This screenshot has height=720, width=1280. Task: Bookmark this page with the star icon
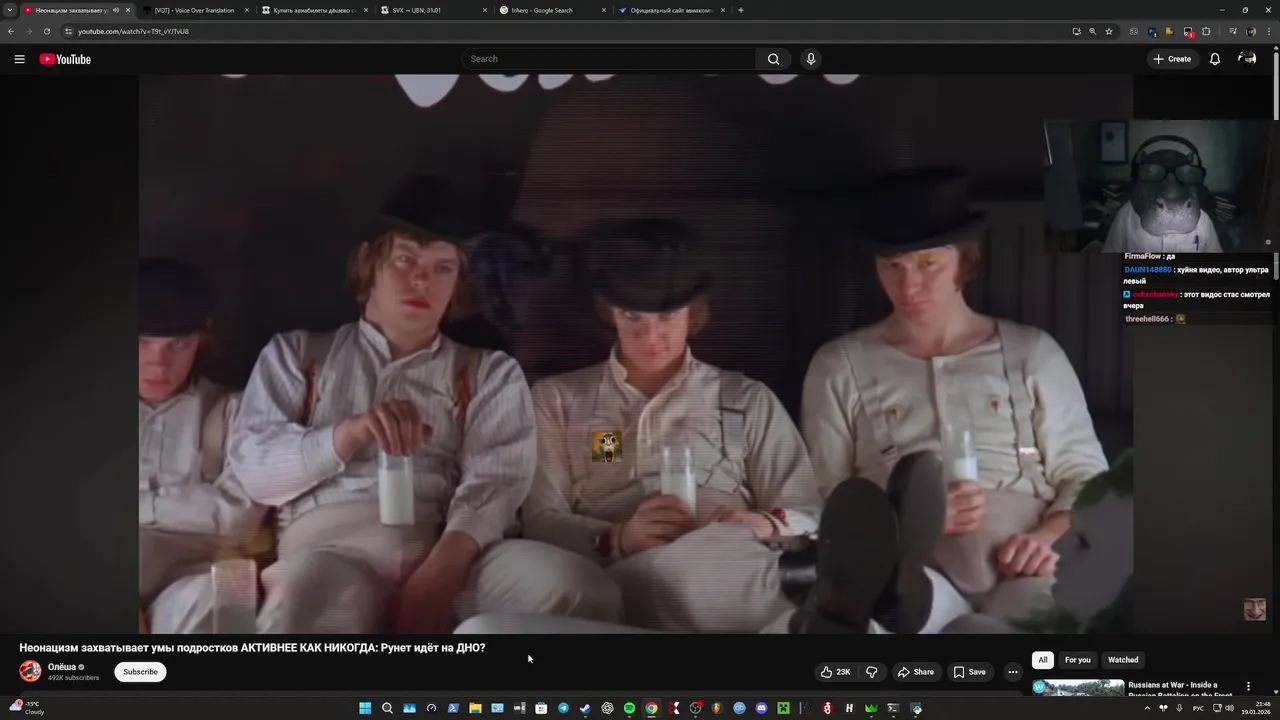pos(1109,31)
